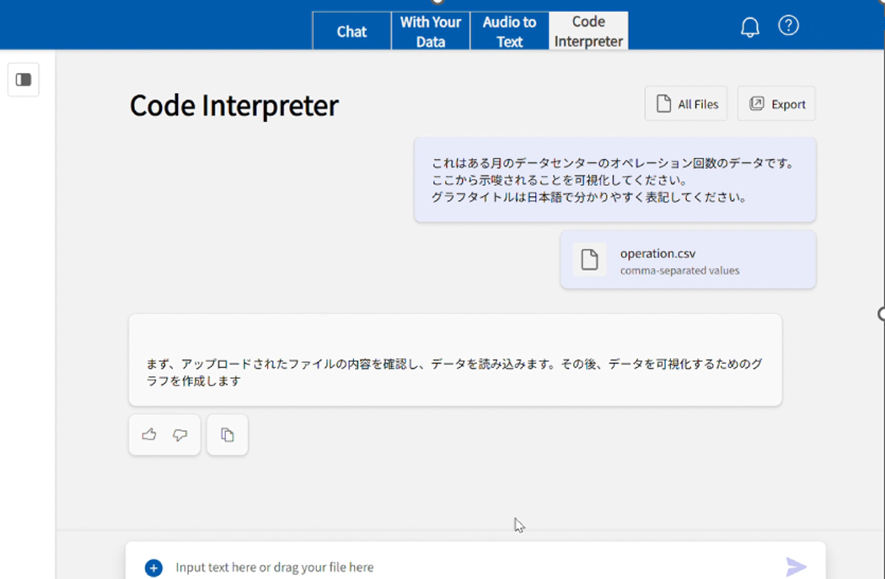Click the assistant's reply text

click(x=454, y=372)
